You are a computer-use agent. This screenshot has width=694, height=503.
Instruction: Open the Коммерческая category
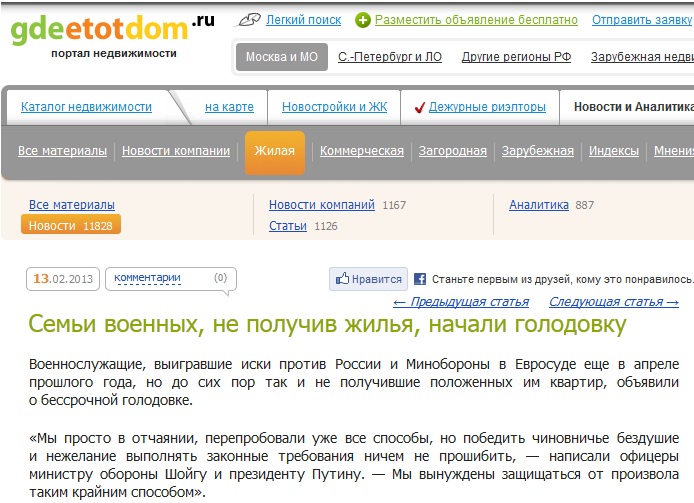362,151
